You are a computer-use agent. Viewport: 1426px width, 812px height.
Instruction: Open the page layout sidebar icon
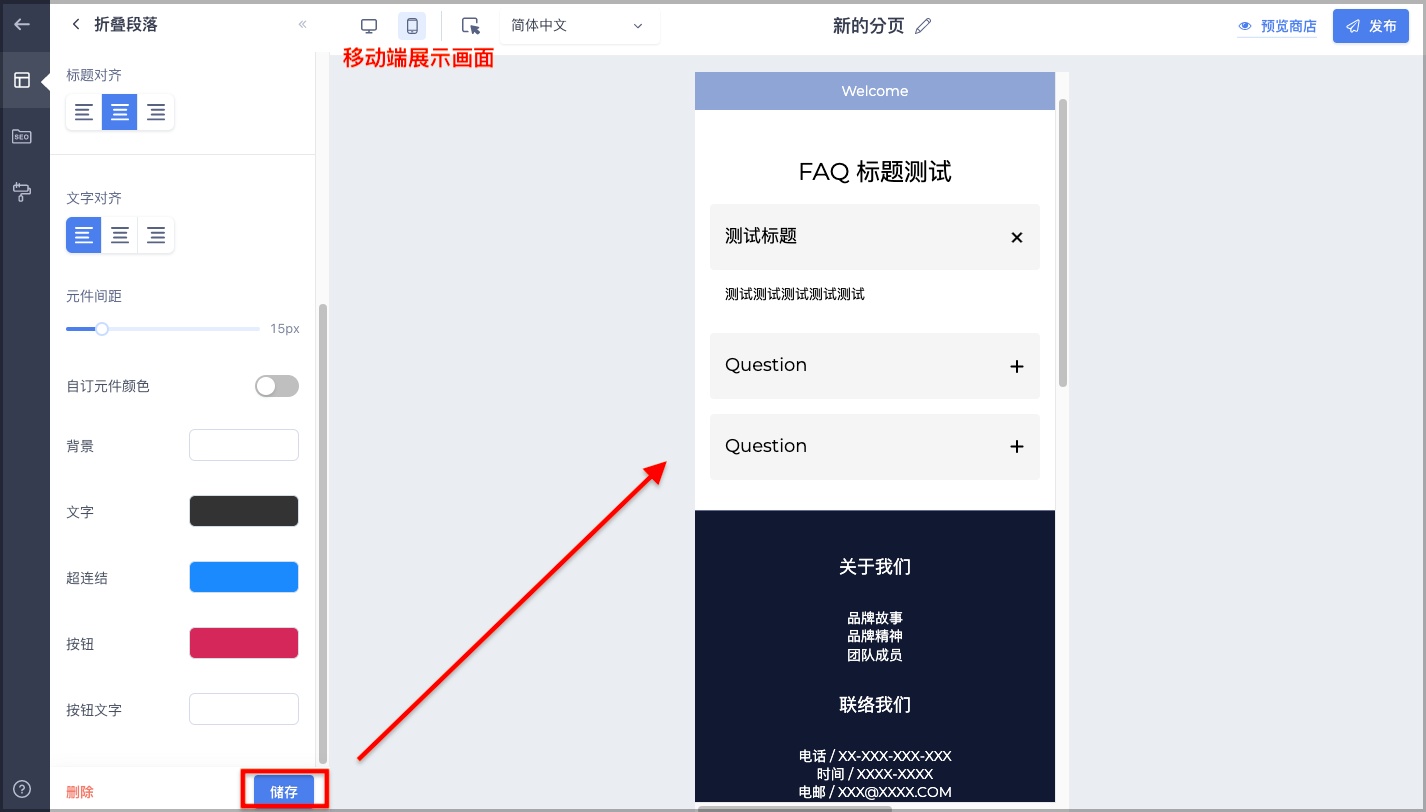[x=22, y=80]
